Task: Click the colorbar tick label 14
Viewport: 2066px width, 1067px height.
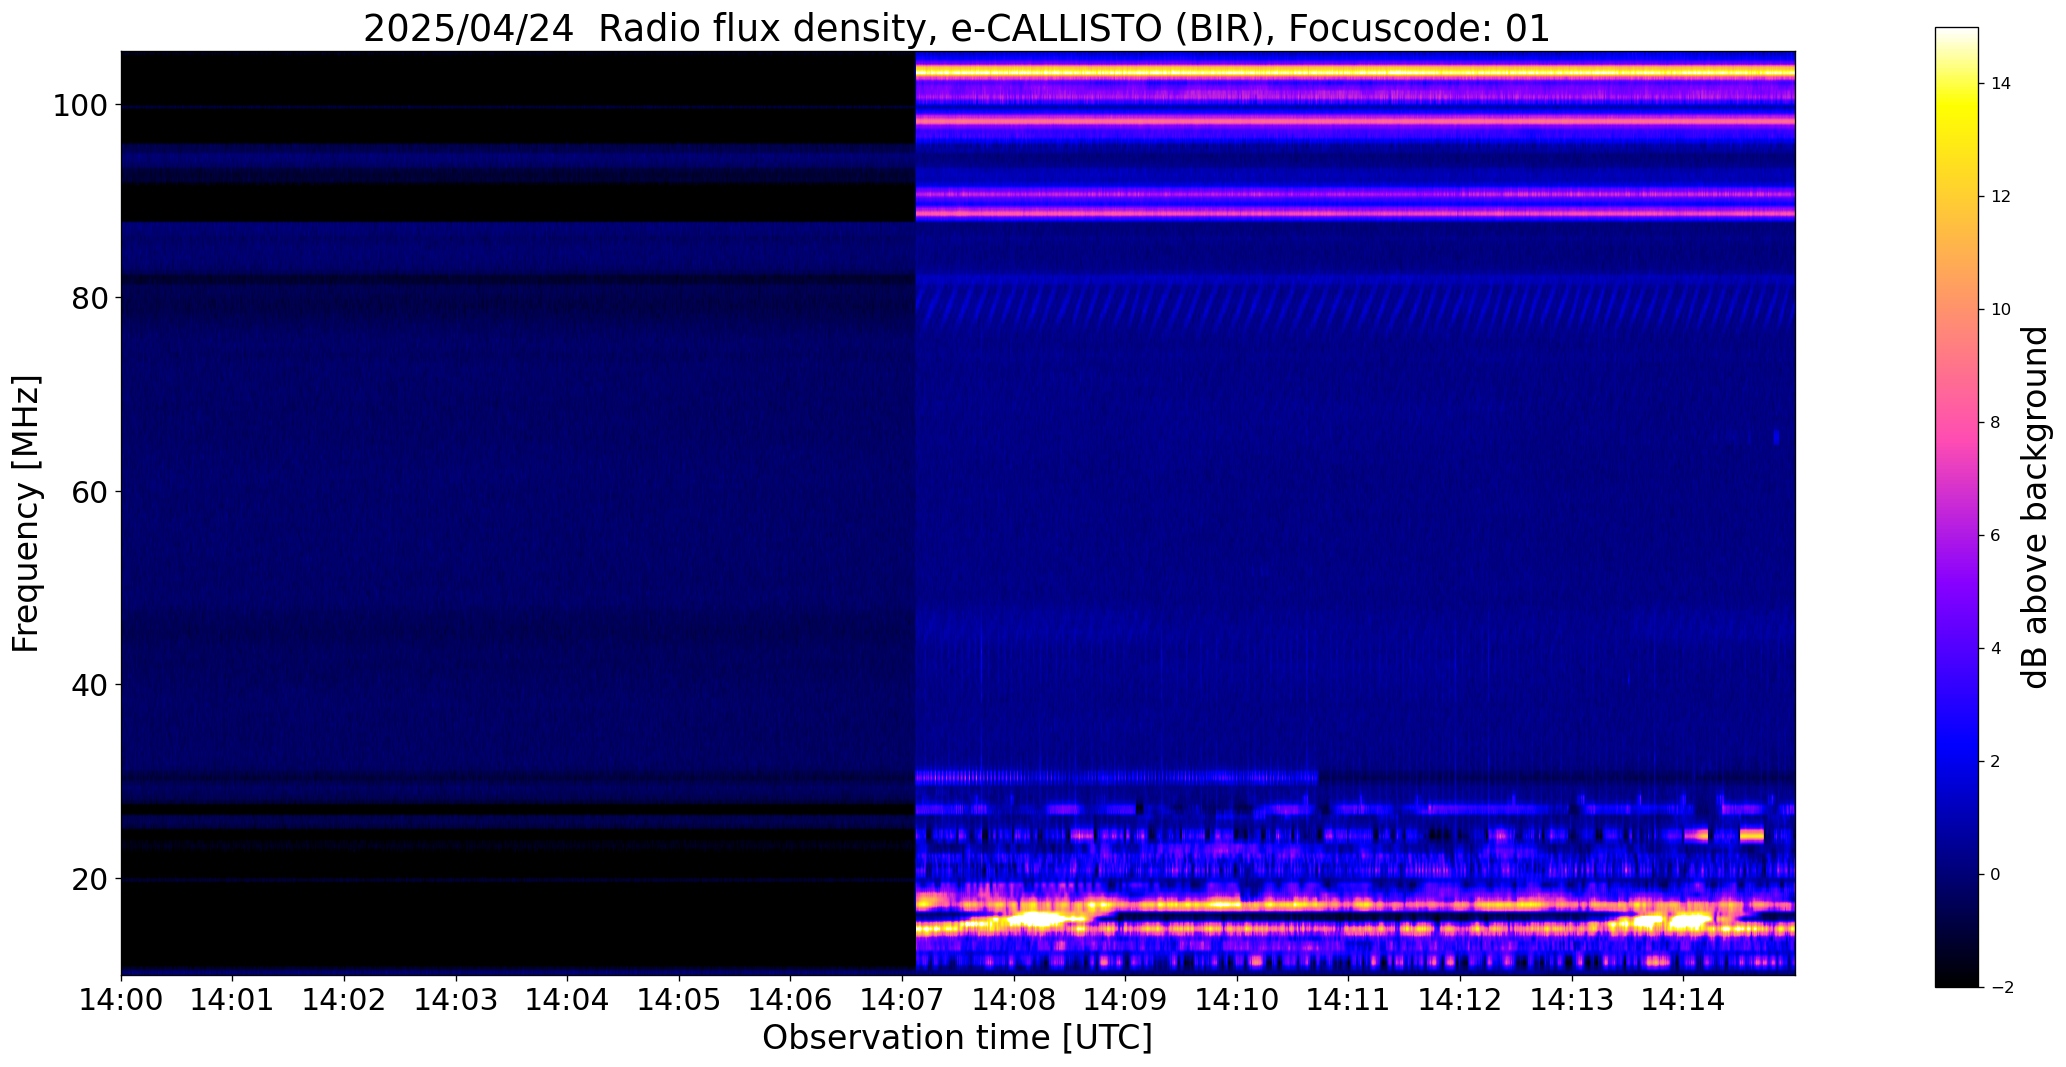Action: [2001, 84]
